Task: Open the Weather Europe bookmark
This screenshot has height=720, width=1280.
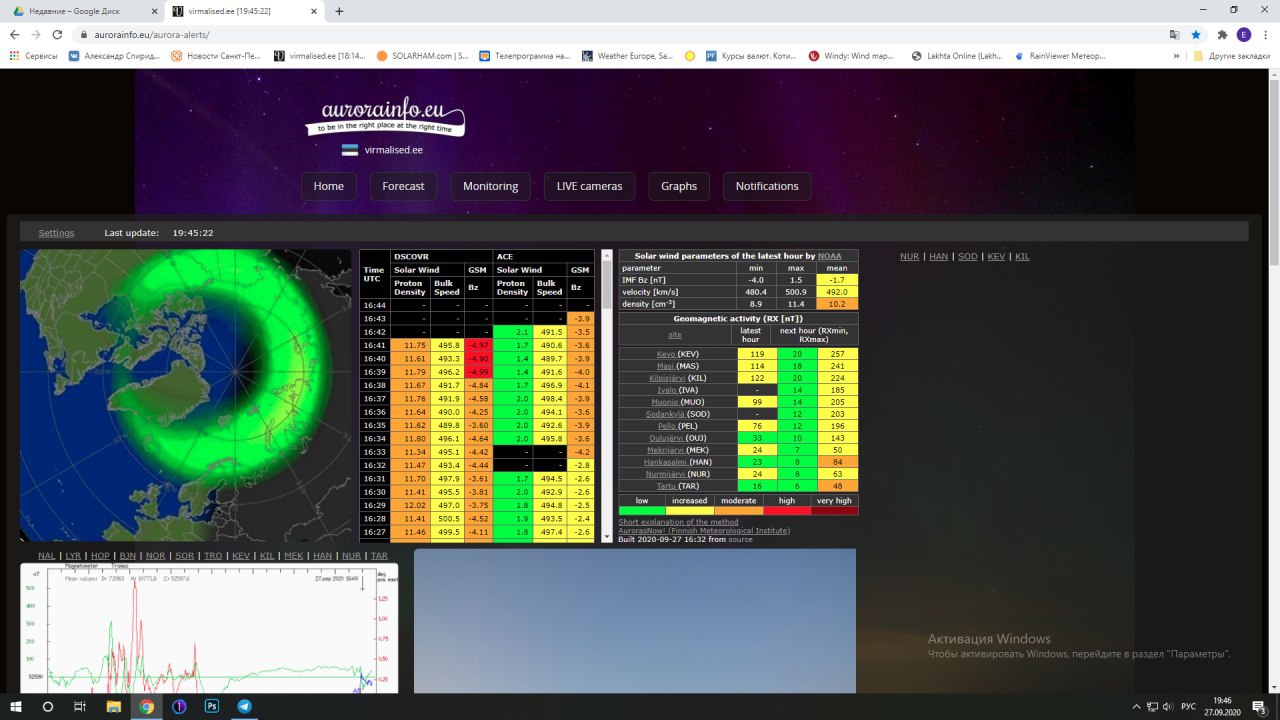Action: (628, 56)
